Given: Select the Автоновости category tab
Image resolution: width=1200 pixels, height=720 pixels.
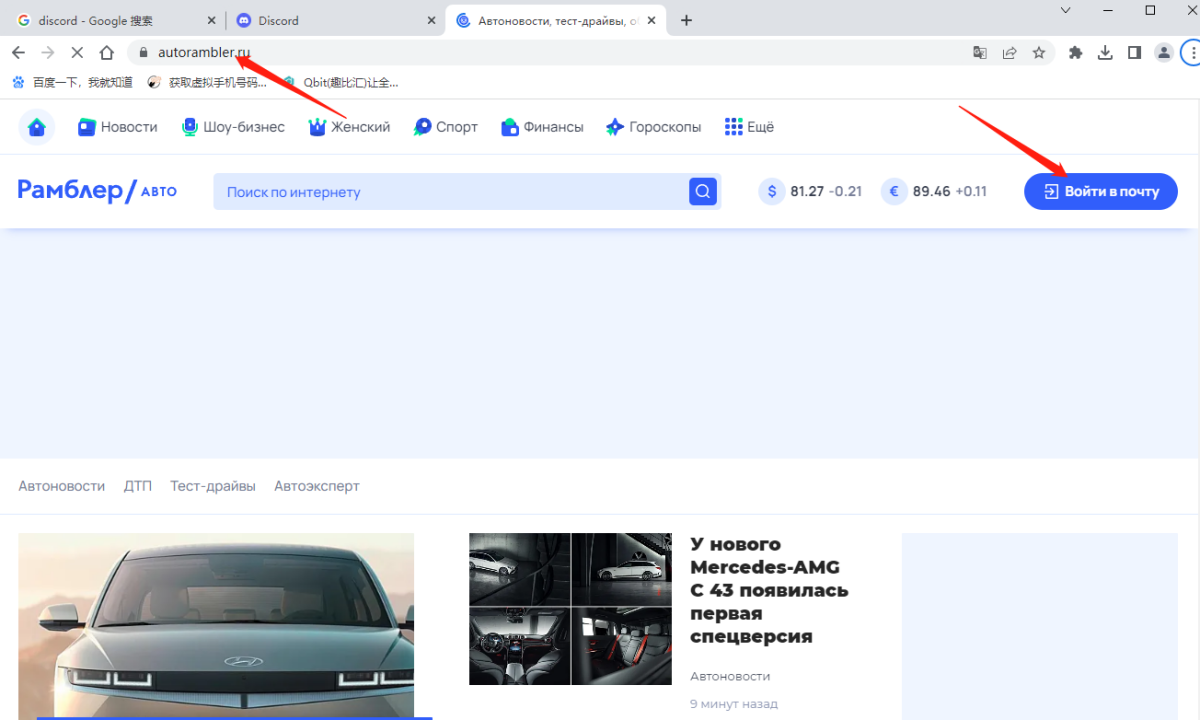Looking at the screenshot, I should point(62,486).
